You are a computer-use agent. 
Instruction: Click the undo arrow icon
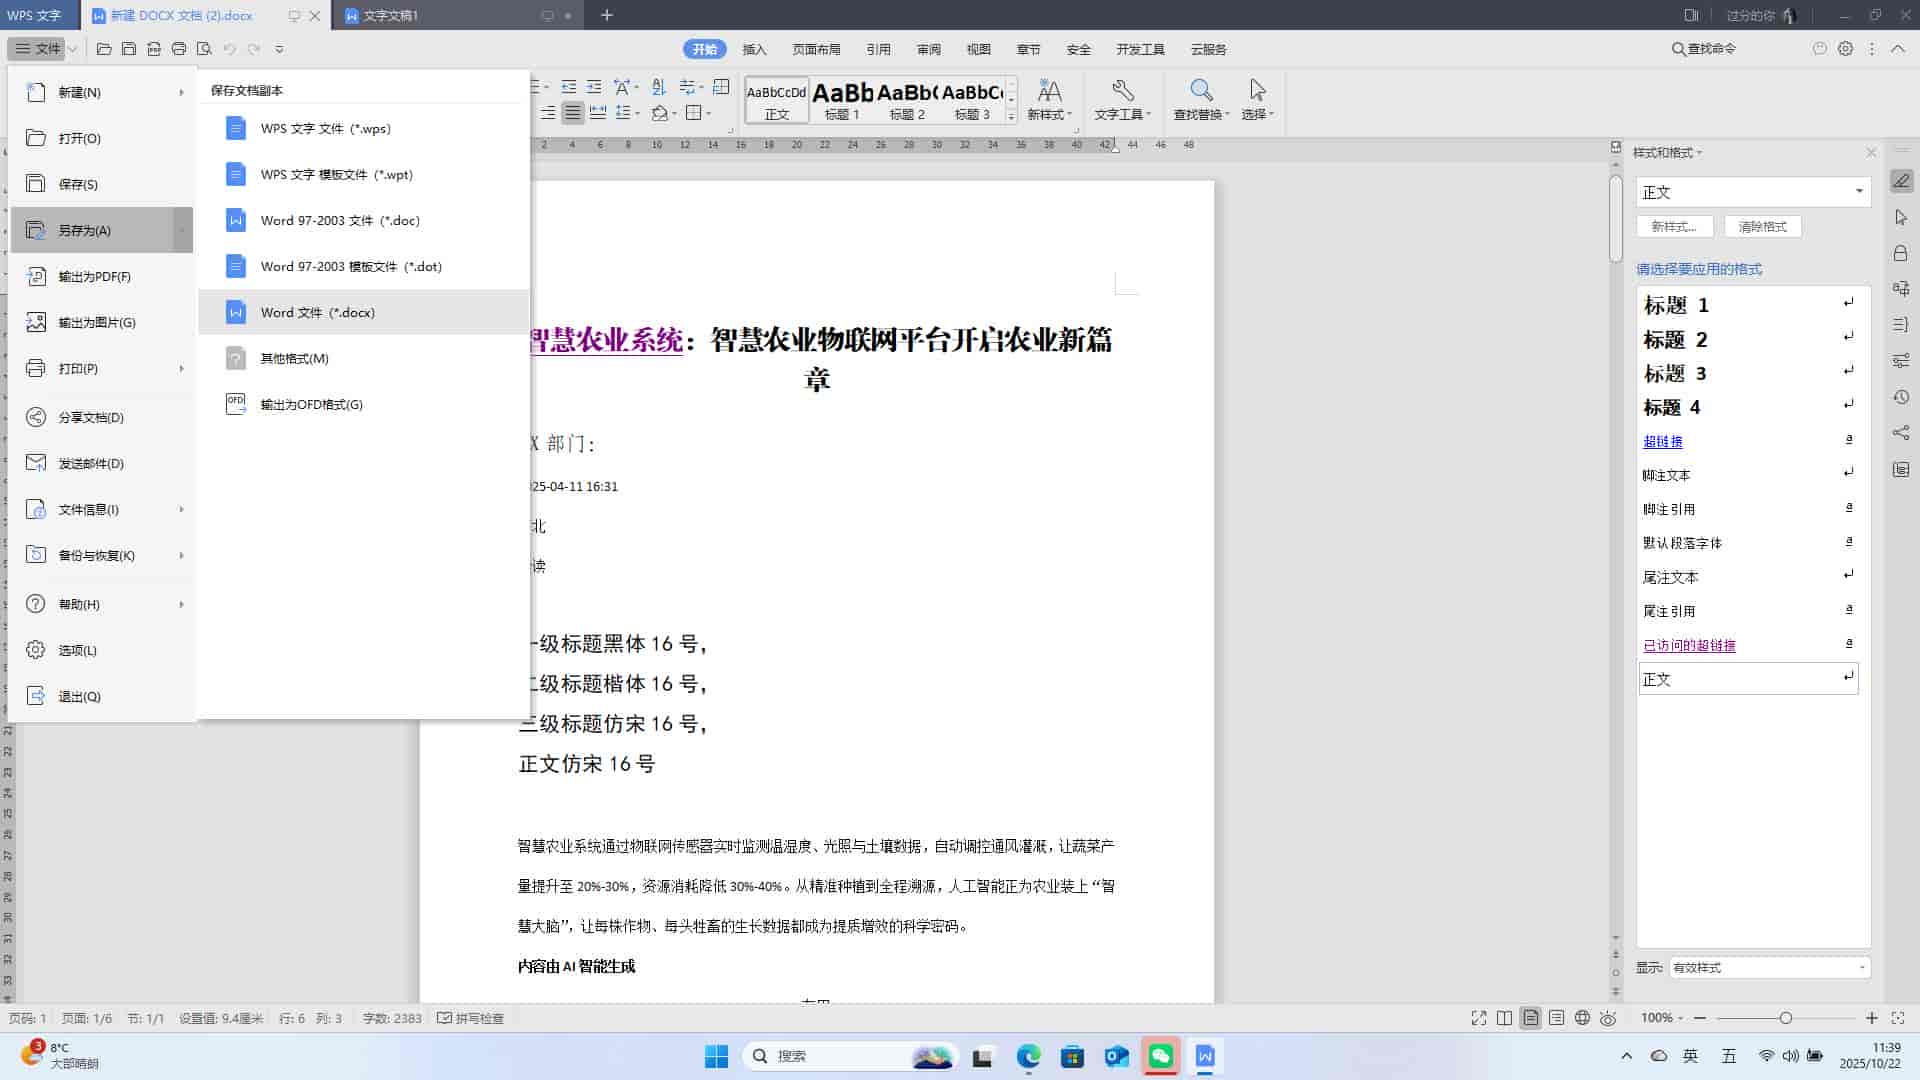229,48
